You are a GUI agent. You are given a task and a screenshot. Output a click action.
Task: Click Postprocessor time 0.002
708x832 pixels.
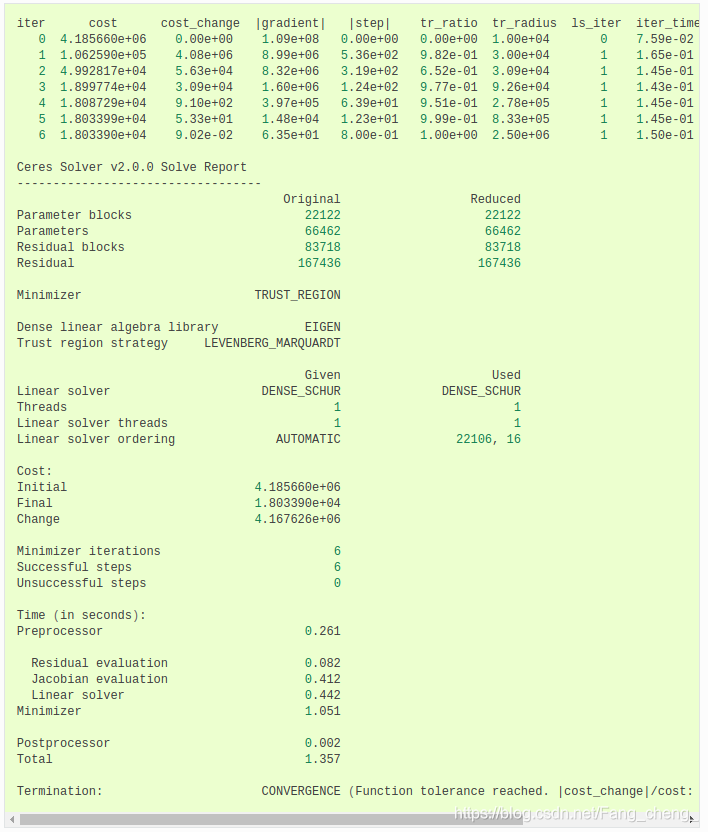tap(323, 743)
